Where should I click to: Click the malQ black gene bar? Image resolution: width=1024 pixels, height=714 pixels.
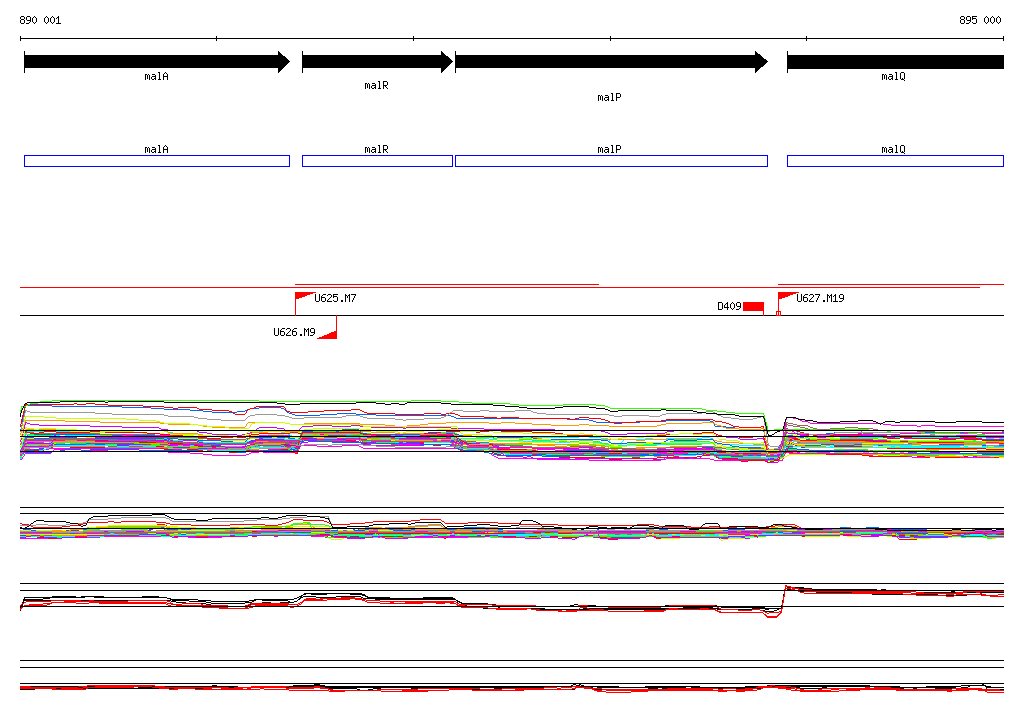click(x=895, y=62)
